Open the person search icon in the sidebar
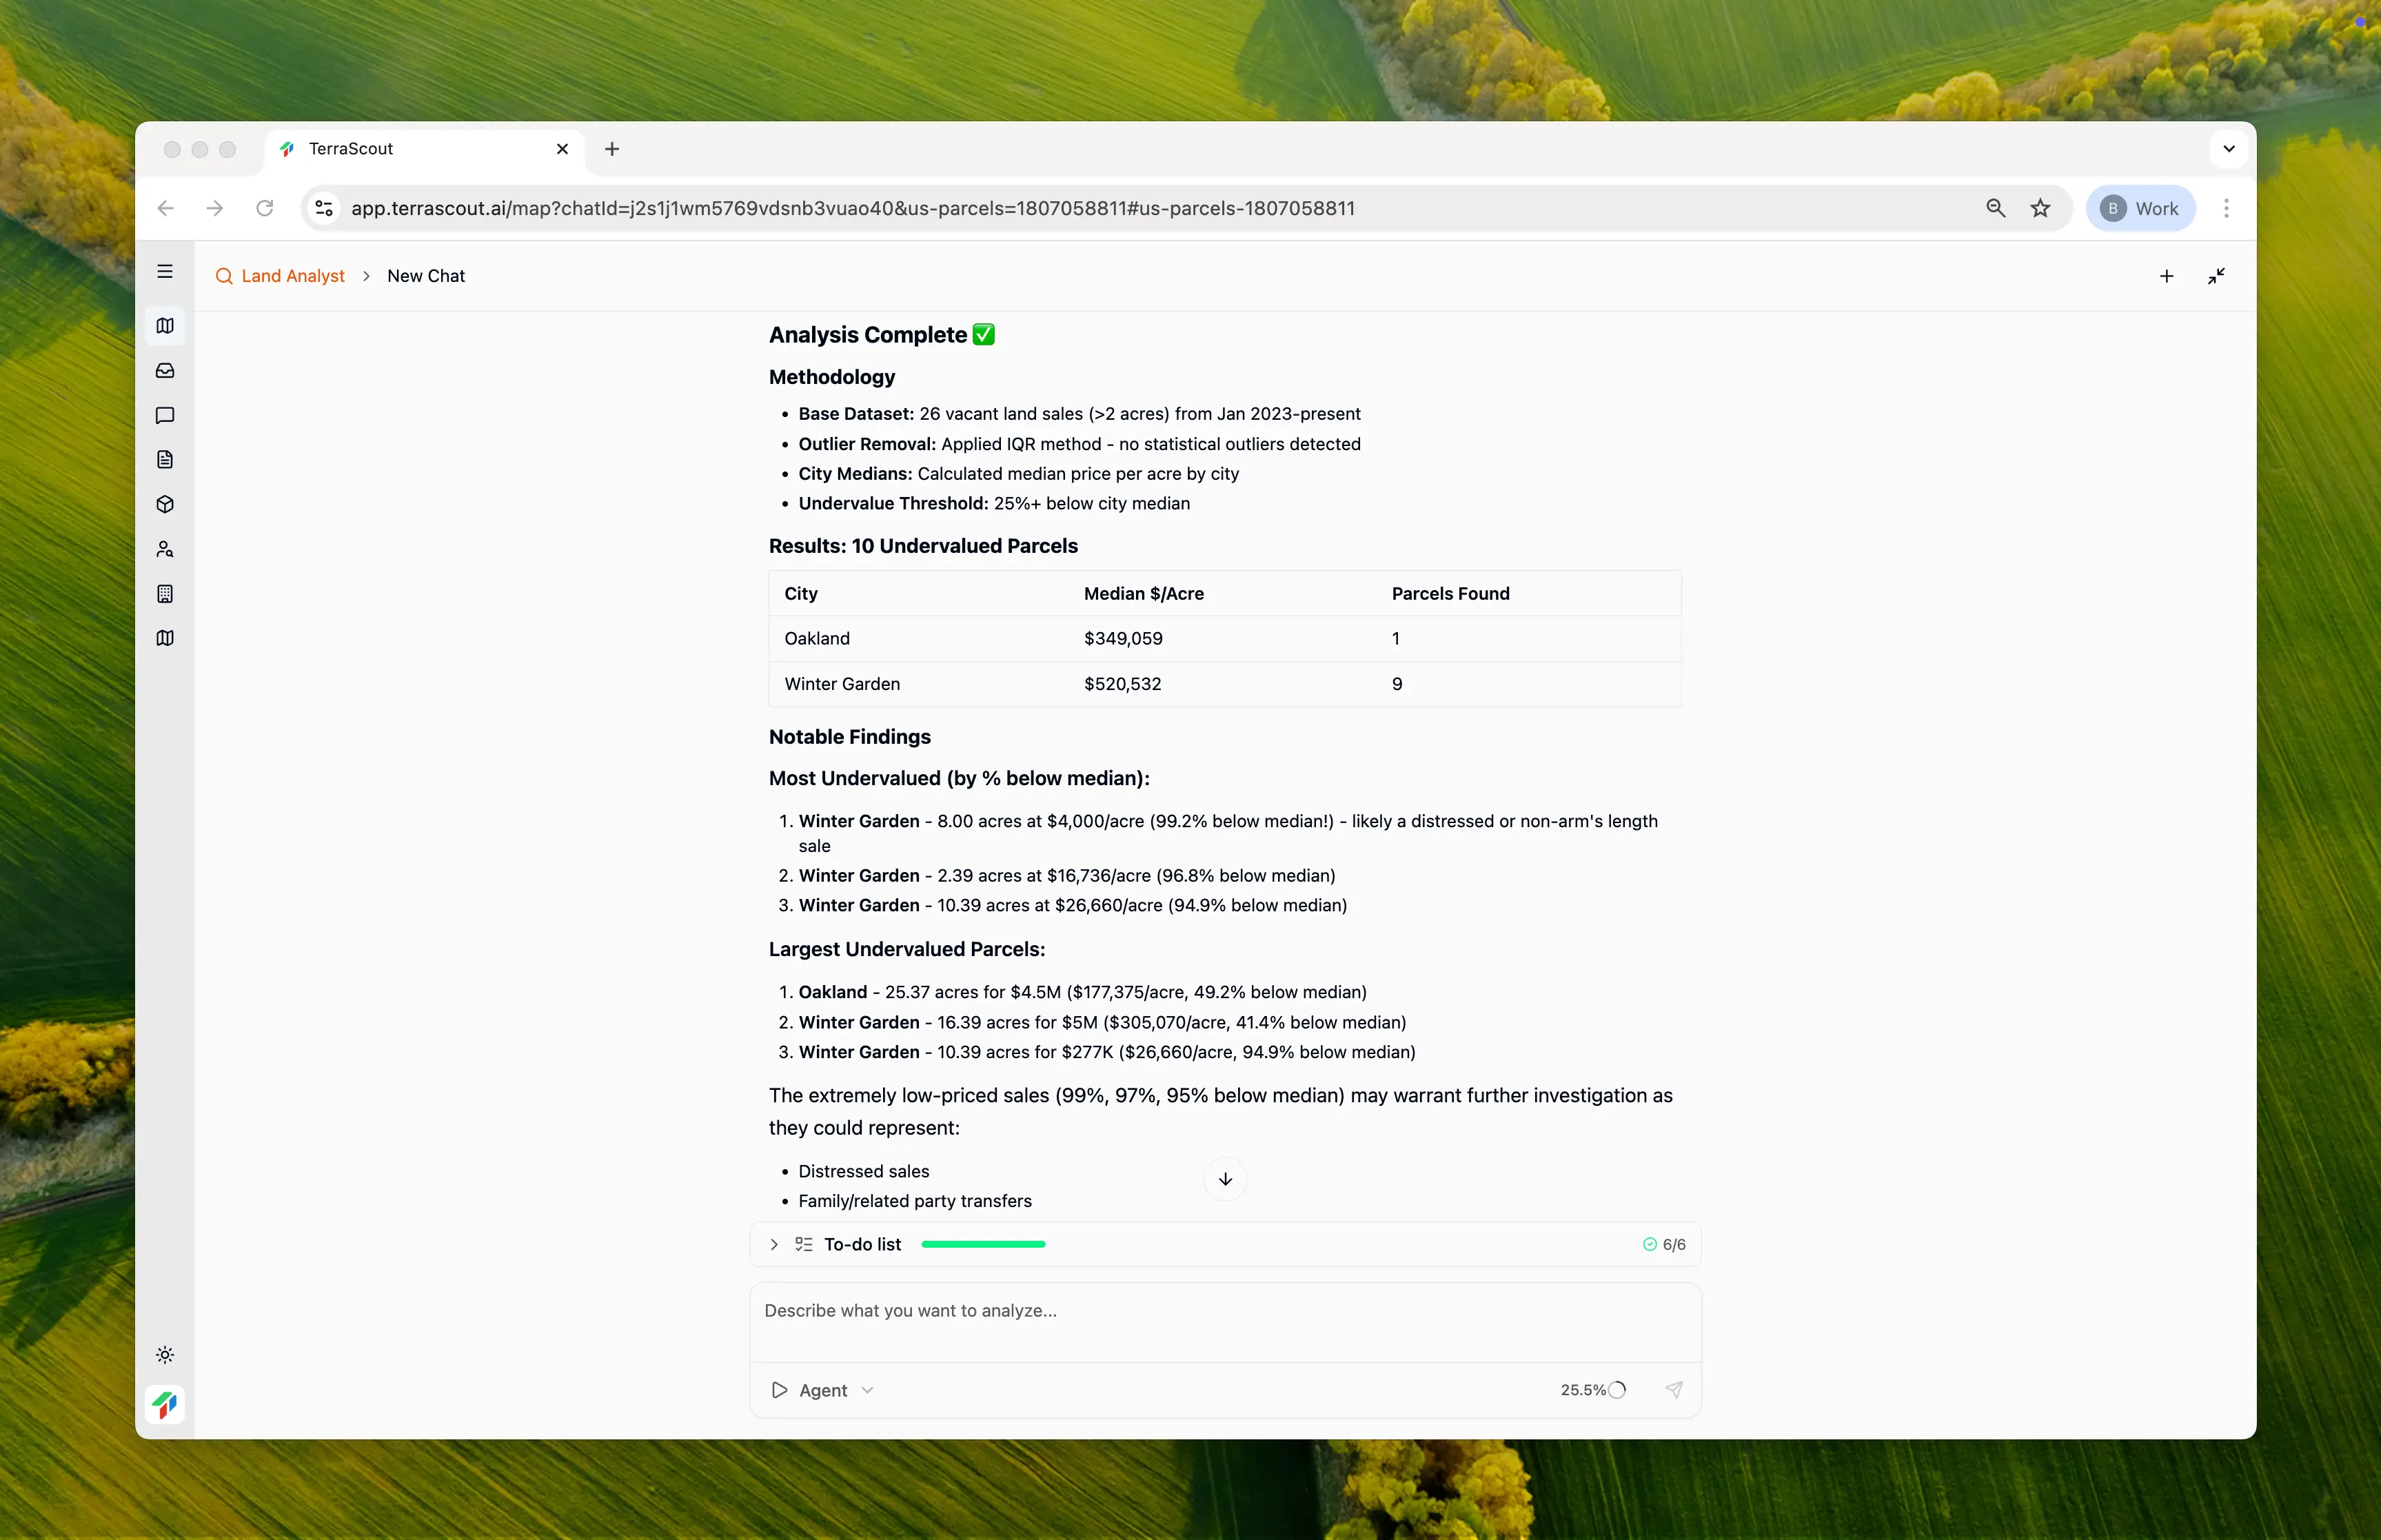The height and width of the screenshot is (1540, 2381). [165, 549]
